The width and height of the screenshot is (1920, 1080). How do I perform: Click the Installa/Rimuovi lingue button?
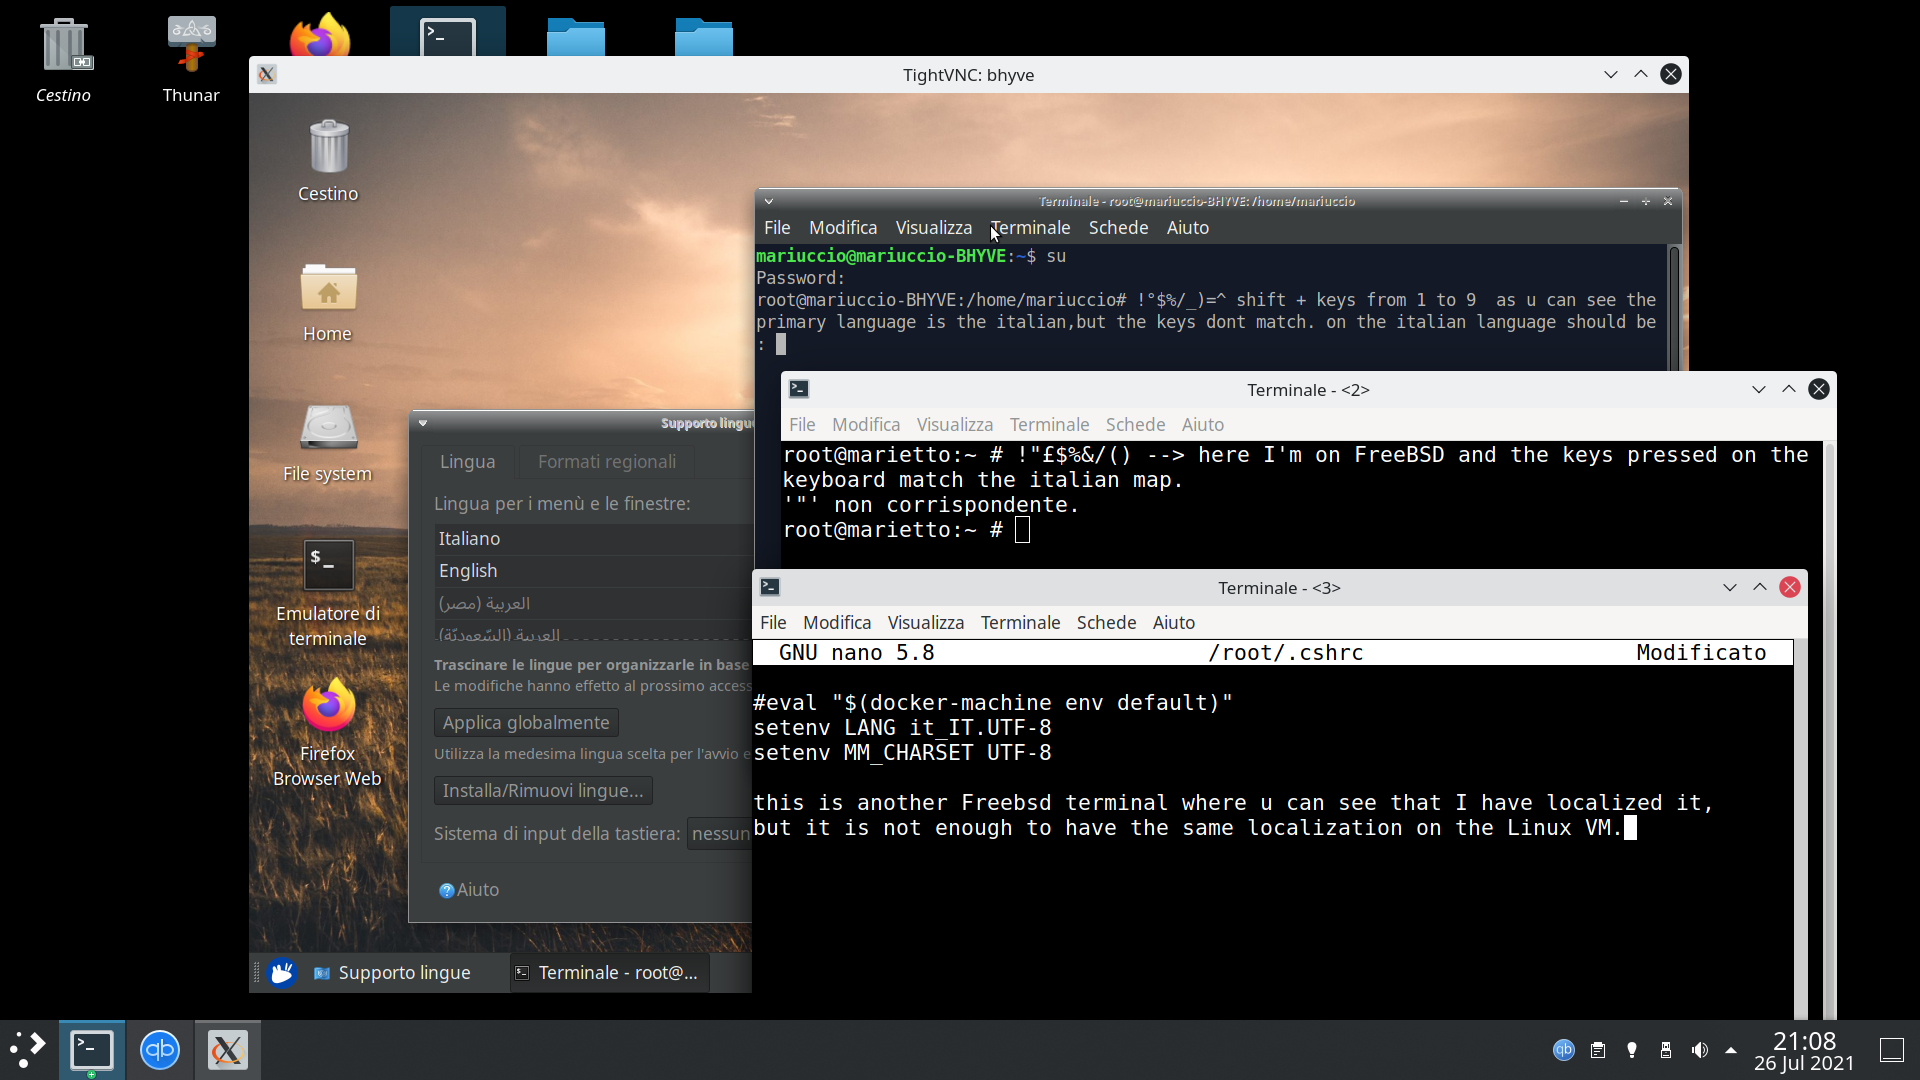(x=543, y=790)
